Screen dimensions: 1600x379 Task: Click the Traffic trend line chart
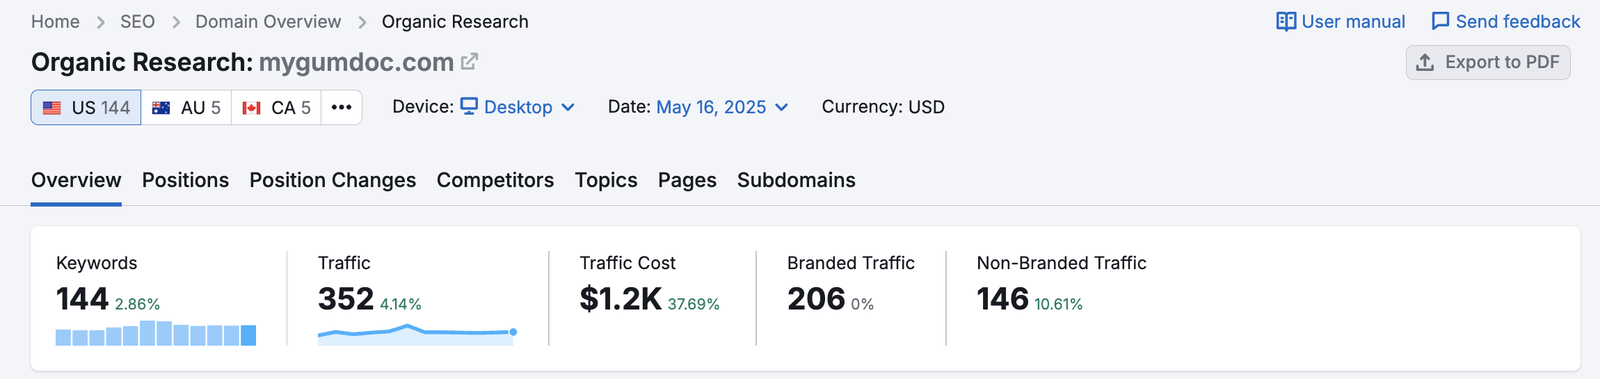(x=417, y=334)
